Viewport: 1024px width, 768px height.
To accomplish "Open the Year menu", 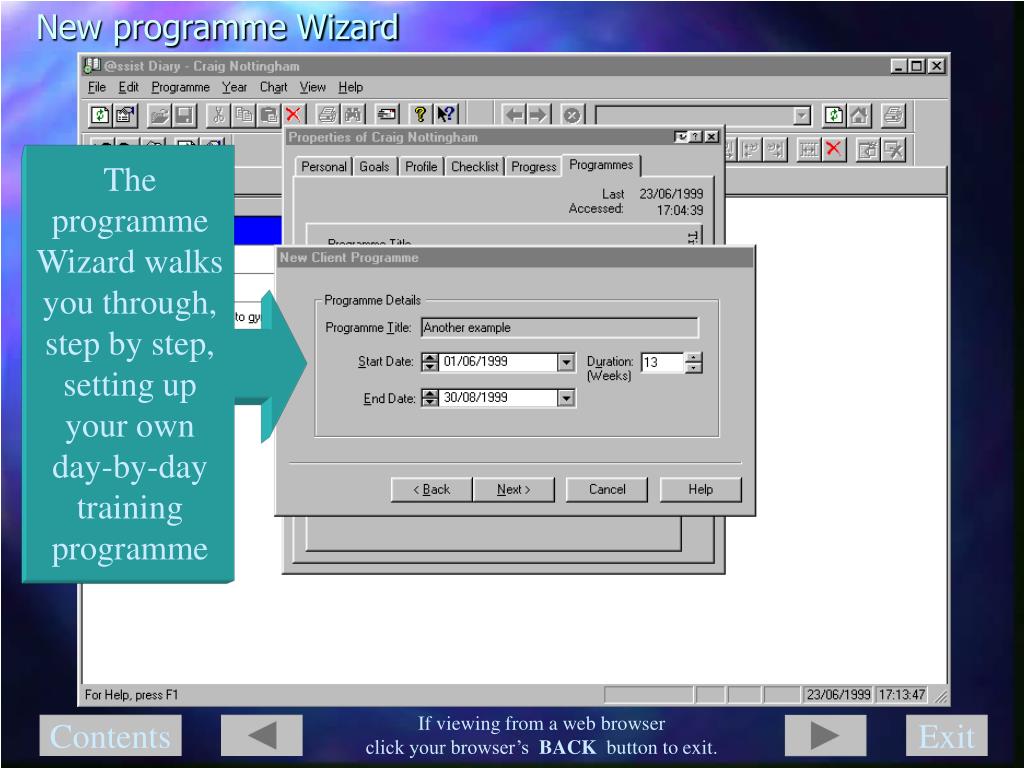I will pos(234,87).
